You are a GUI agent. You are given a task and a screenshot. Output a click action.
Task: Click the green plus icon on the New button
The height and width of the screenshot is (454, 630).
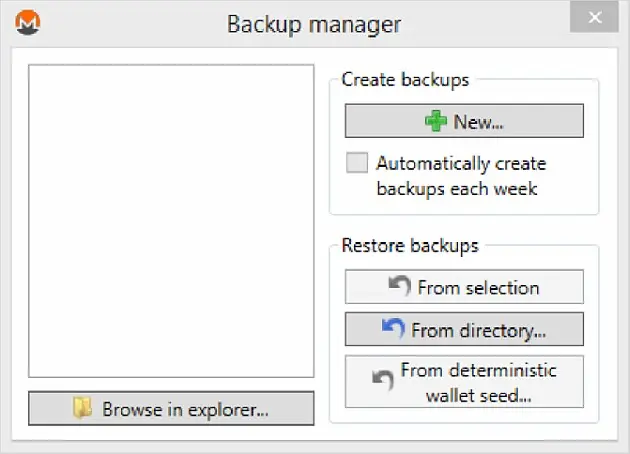pyautogui.click(x=436, y=121)
